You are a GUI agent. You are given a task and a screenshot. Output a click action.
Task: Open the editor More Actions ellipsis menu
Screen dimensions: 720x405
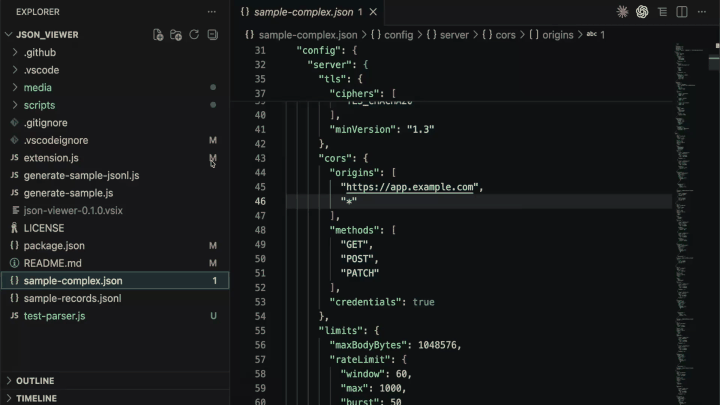coord(702,12)
